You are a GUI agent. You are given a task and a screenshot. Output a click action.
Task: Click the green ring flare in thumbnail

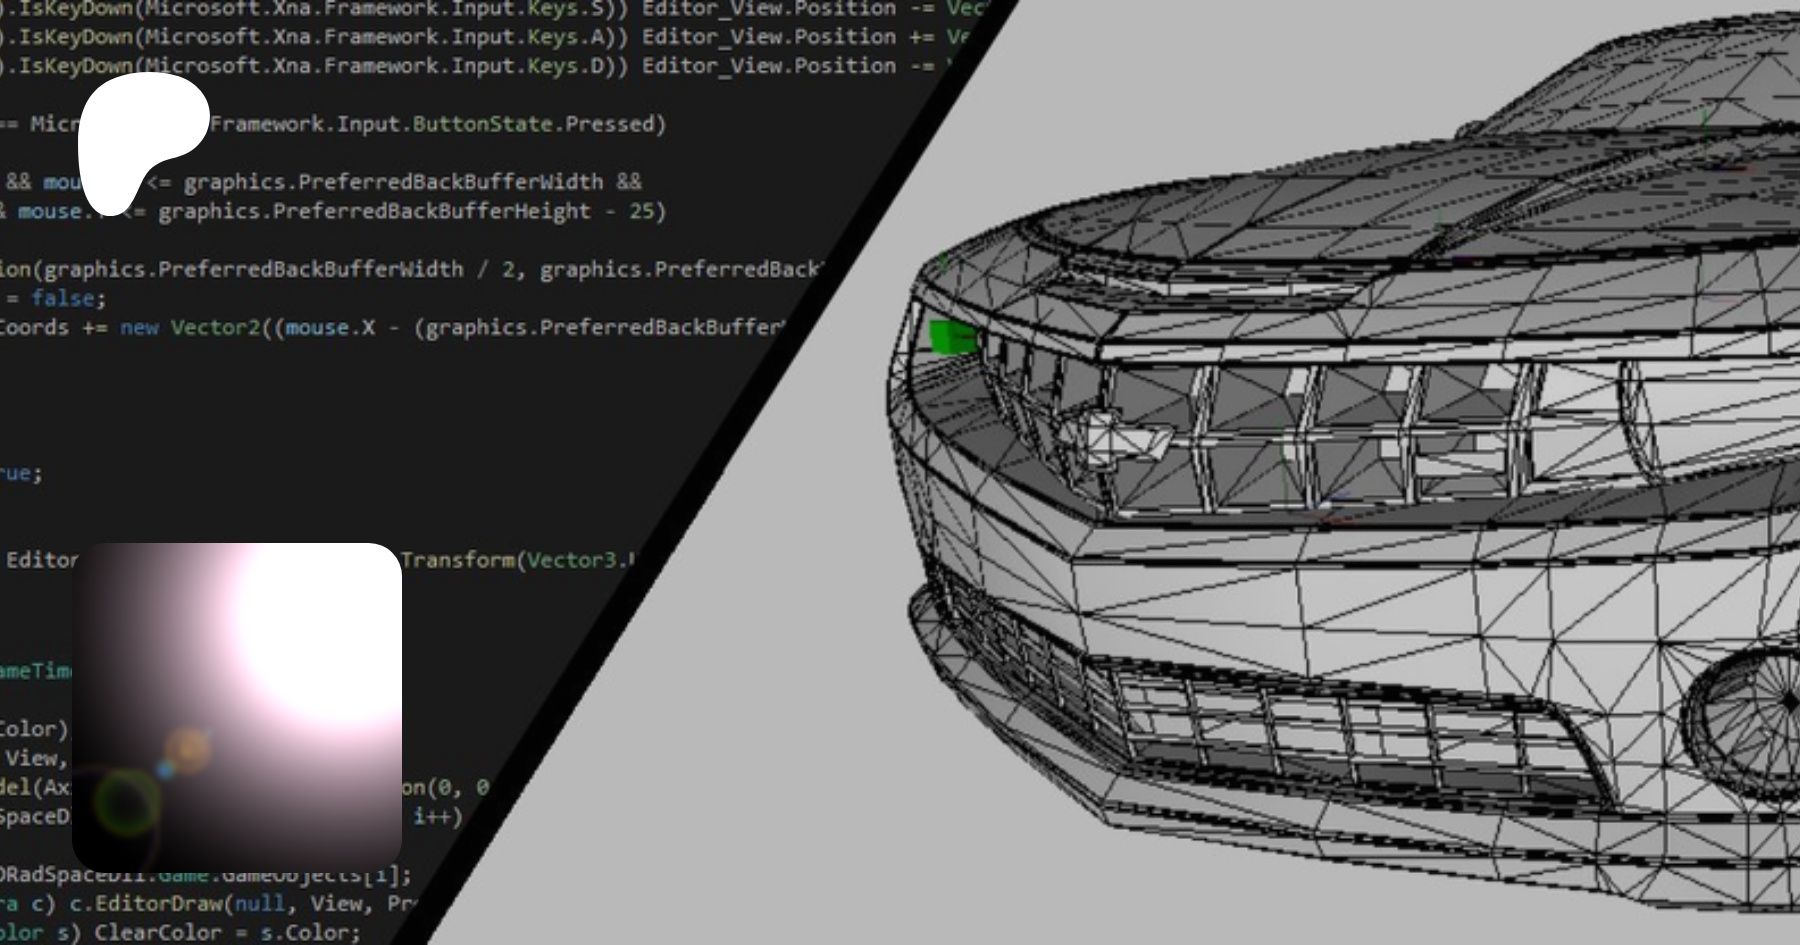point(125,803)
